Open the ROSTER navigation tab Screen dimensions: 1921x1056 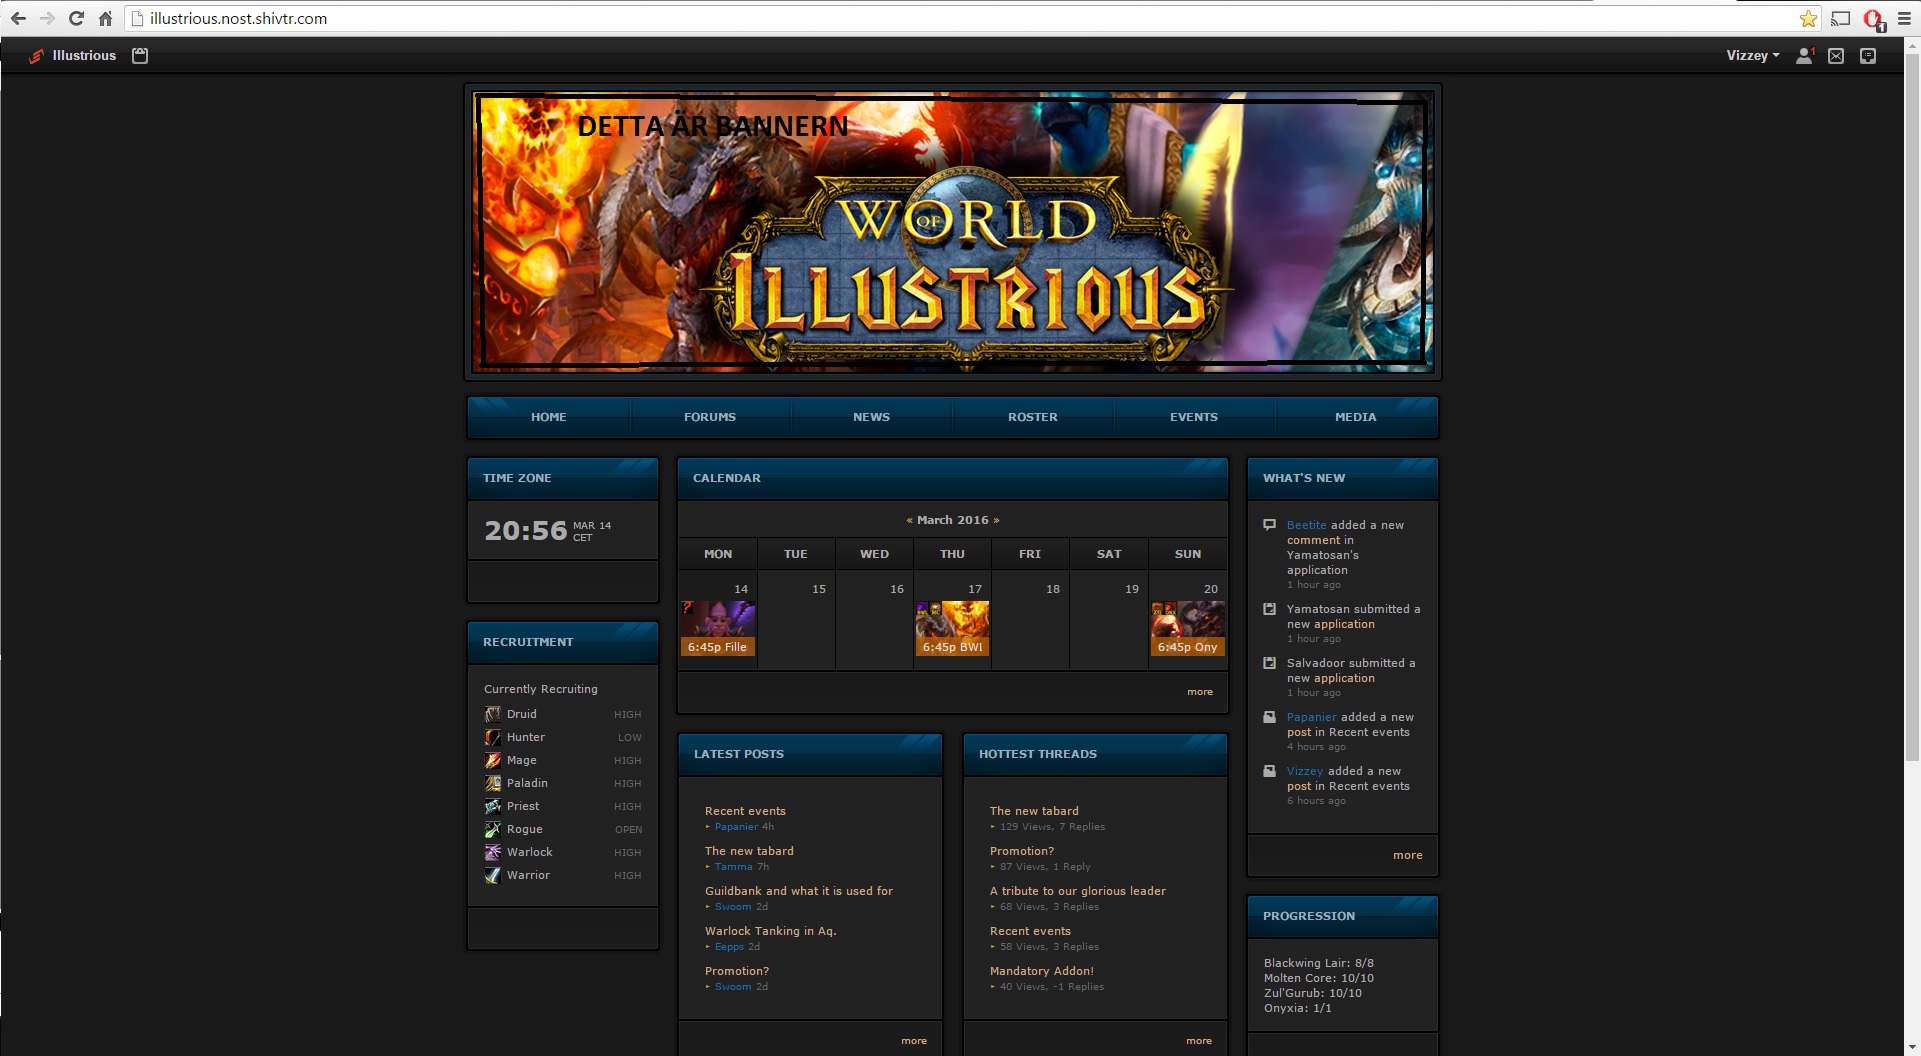pos(1033,417)
